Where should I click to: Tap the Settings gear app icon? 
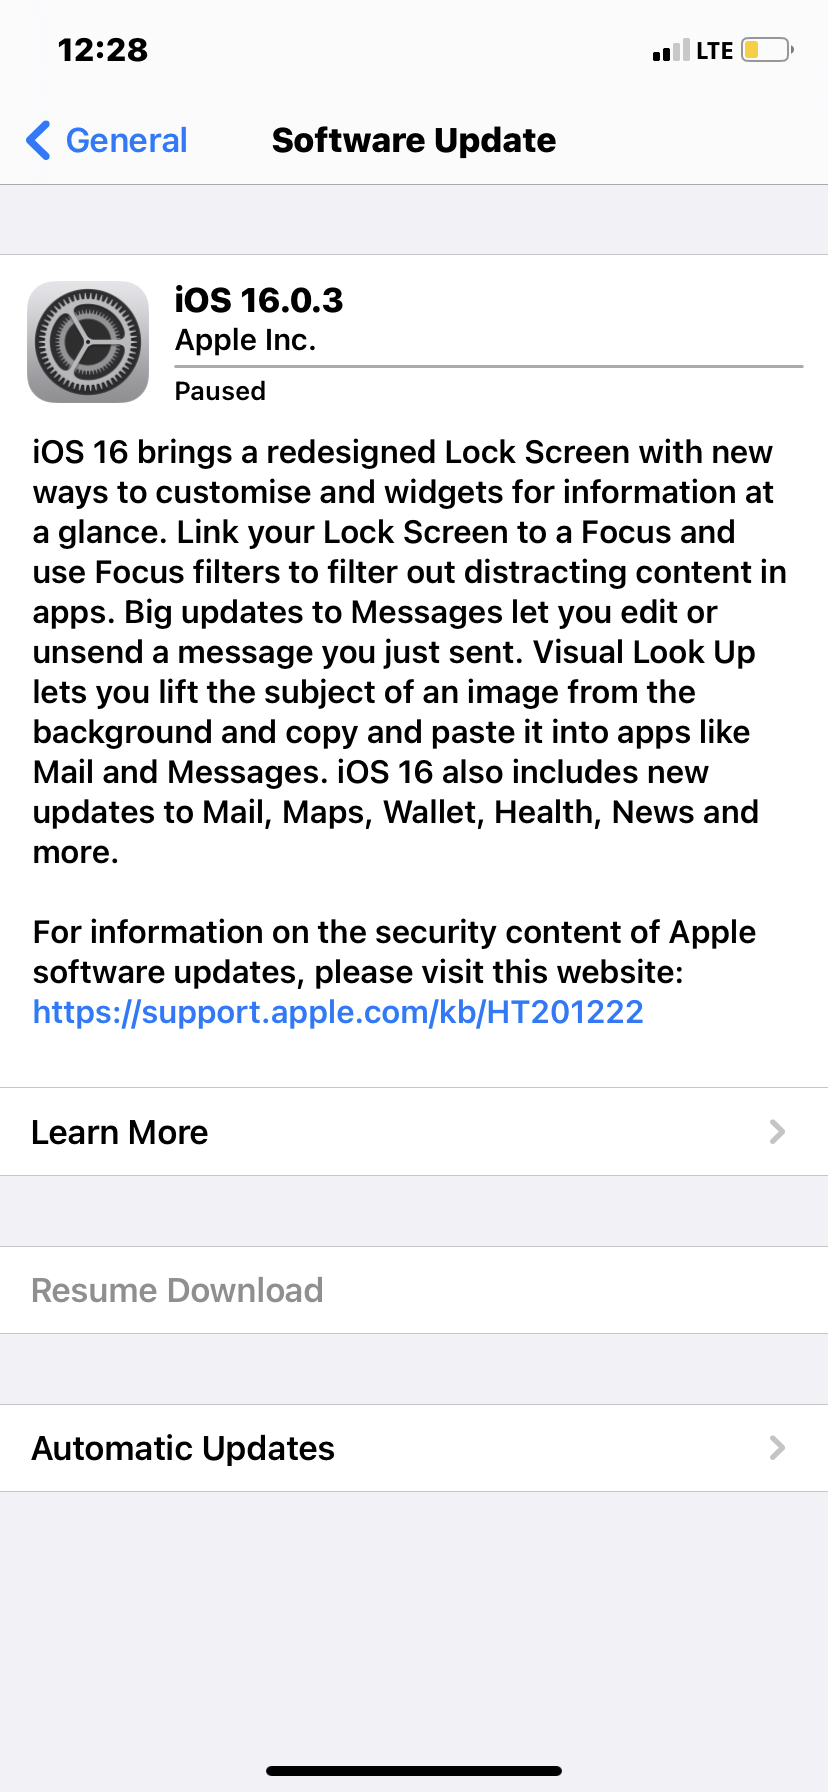coord(88,342)
